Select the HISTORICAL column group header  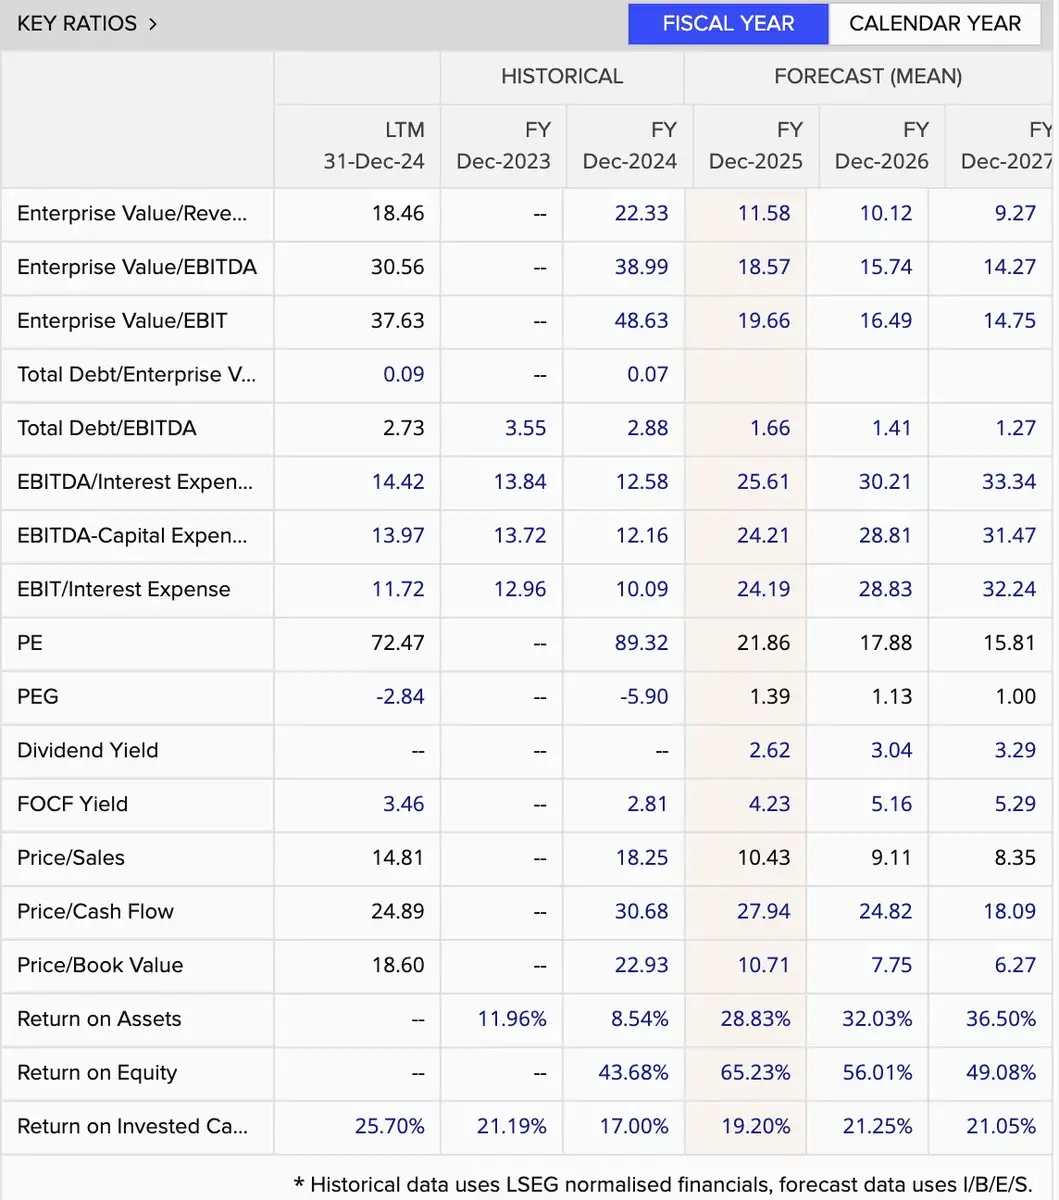(x=562, y=76)
